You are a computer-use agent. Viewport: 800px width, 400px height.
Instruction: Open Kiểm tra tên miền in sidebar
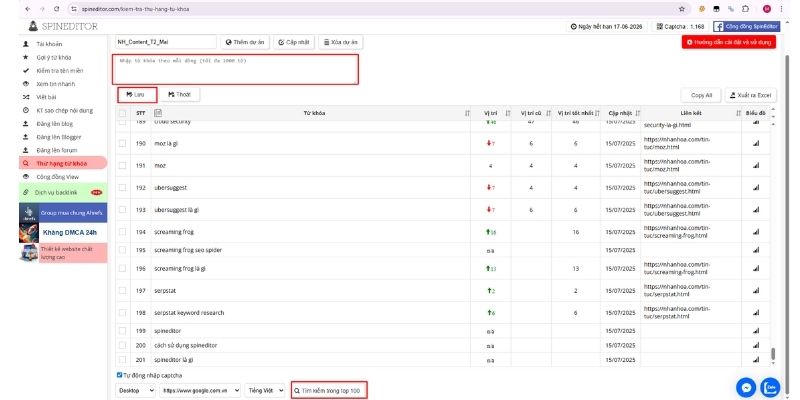pos(60,71)
